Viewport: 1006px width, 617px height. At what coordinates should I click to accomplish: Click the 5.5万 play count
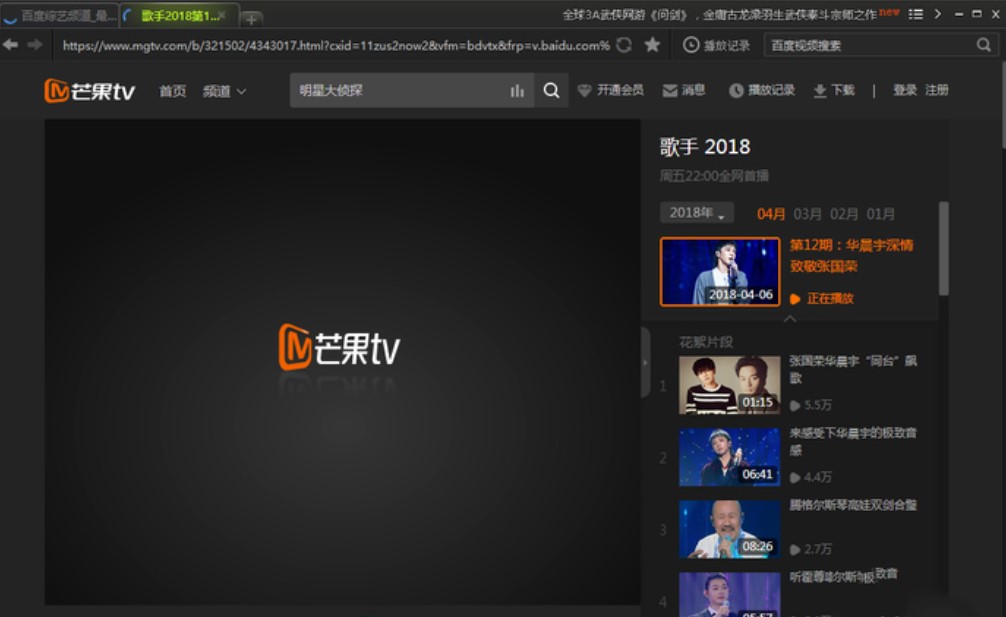pos(811,405)
